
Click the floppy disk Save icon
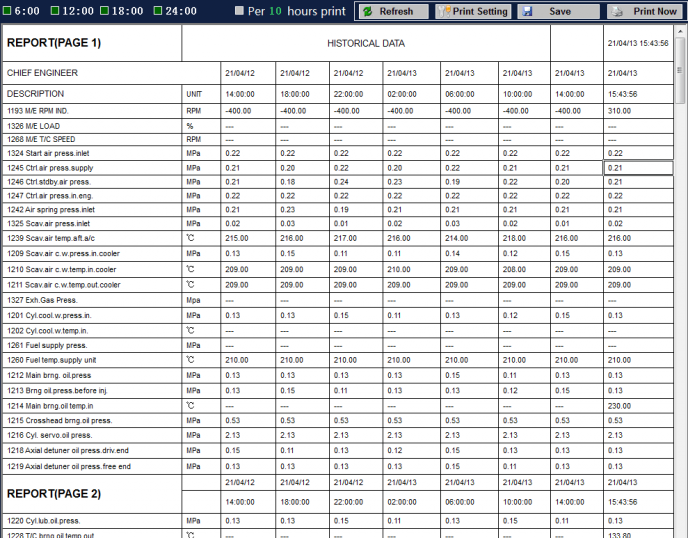527,11
